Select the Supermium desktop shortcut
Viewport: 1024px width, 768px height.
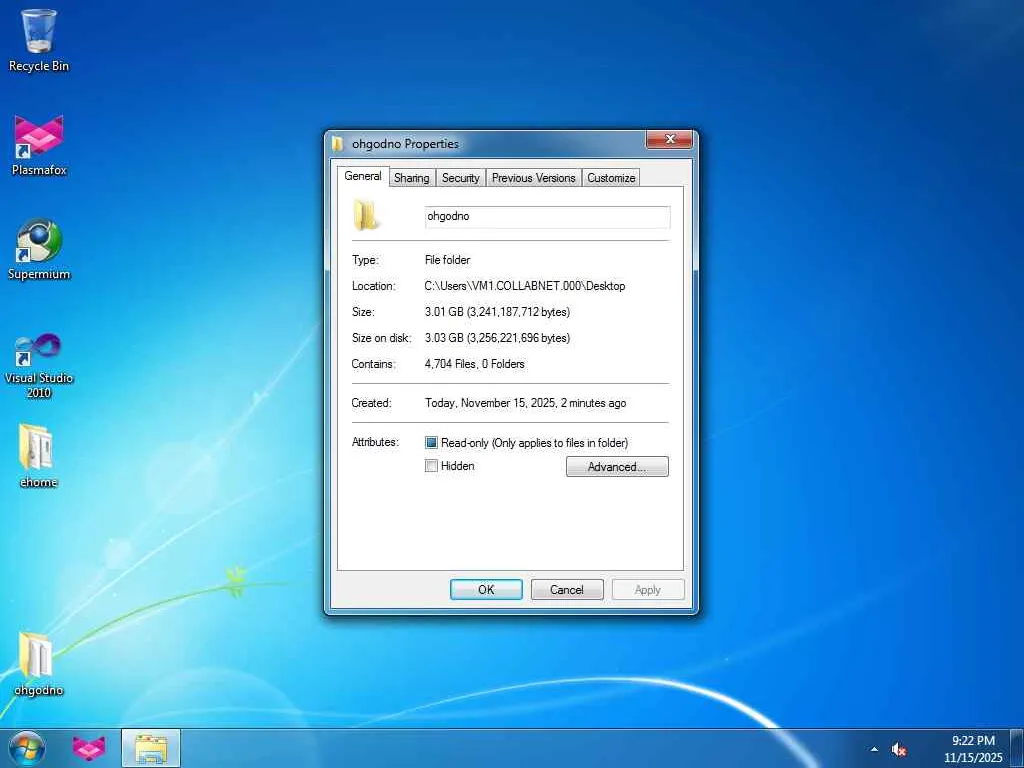pos(39,249)
